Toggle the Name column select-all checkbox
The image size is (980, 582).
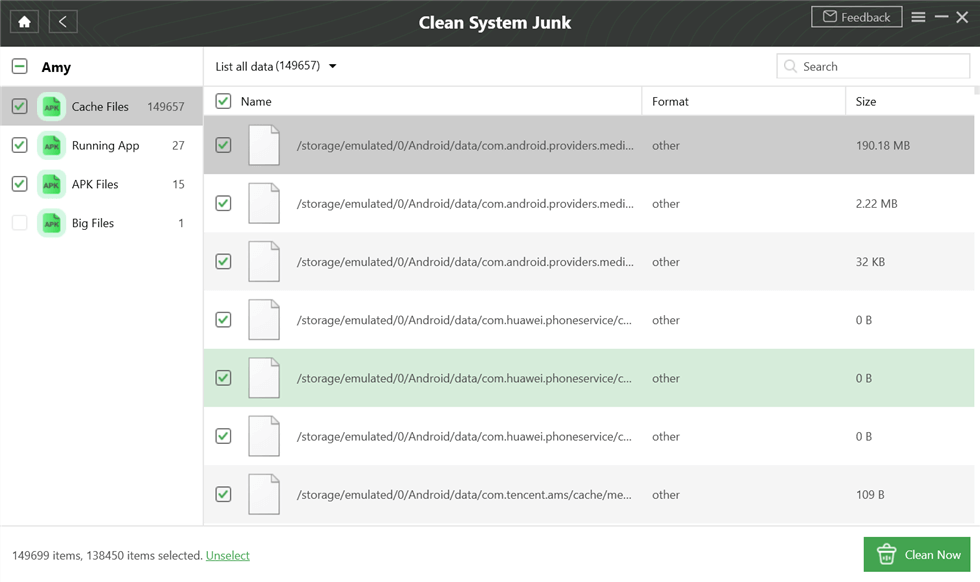[223, 101]
